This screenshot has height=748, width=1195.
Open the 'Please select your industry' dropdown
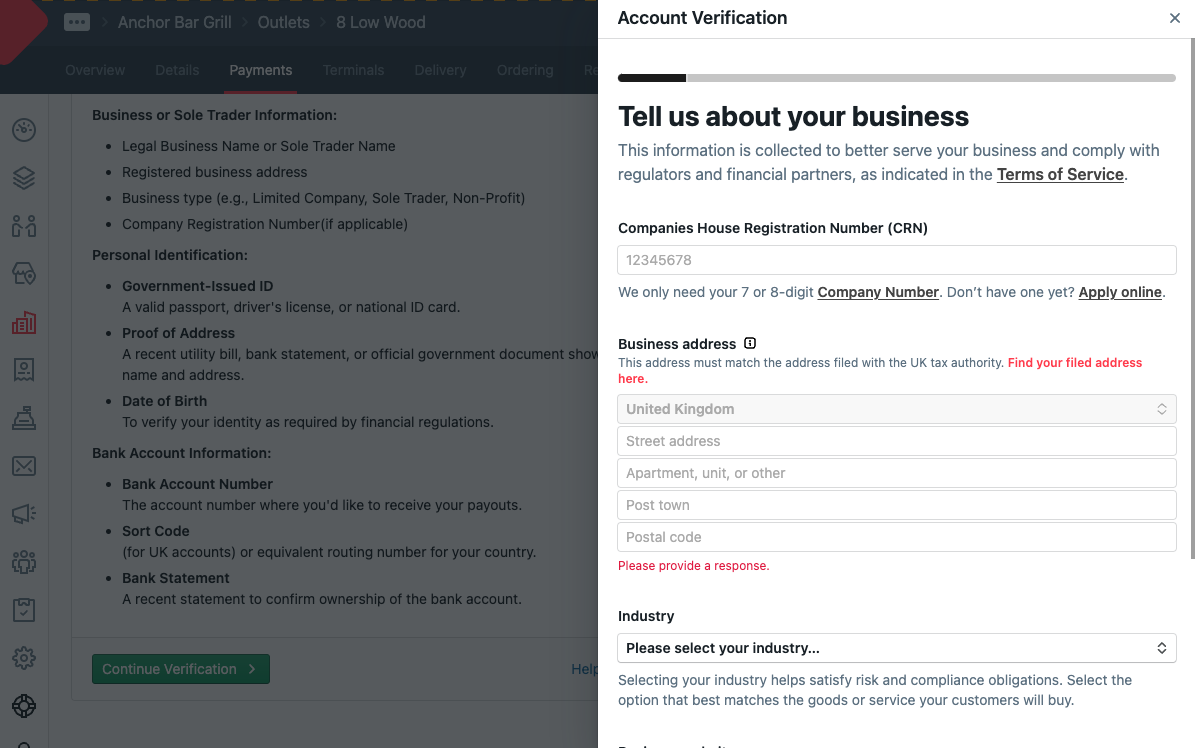click(896, 648)
